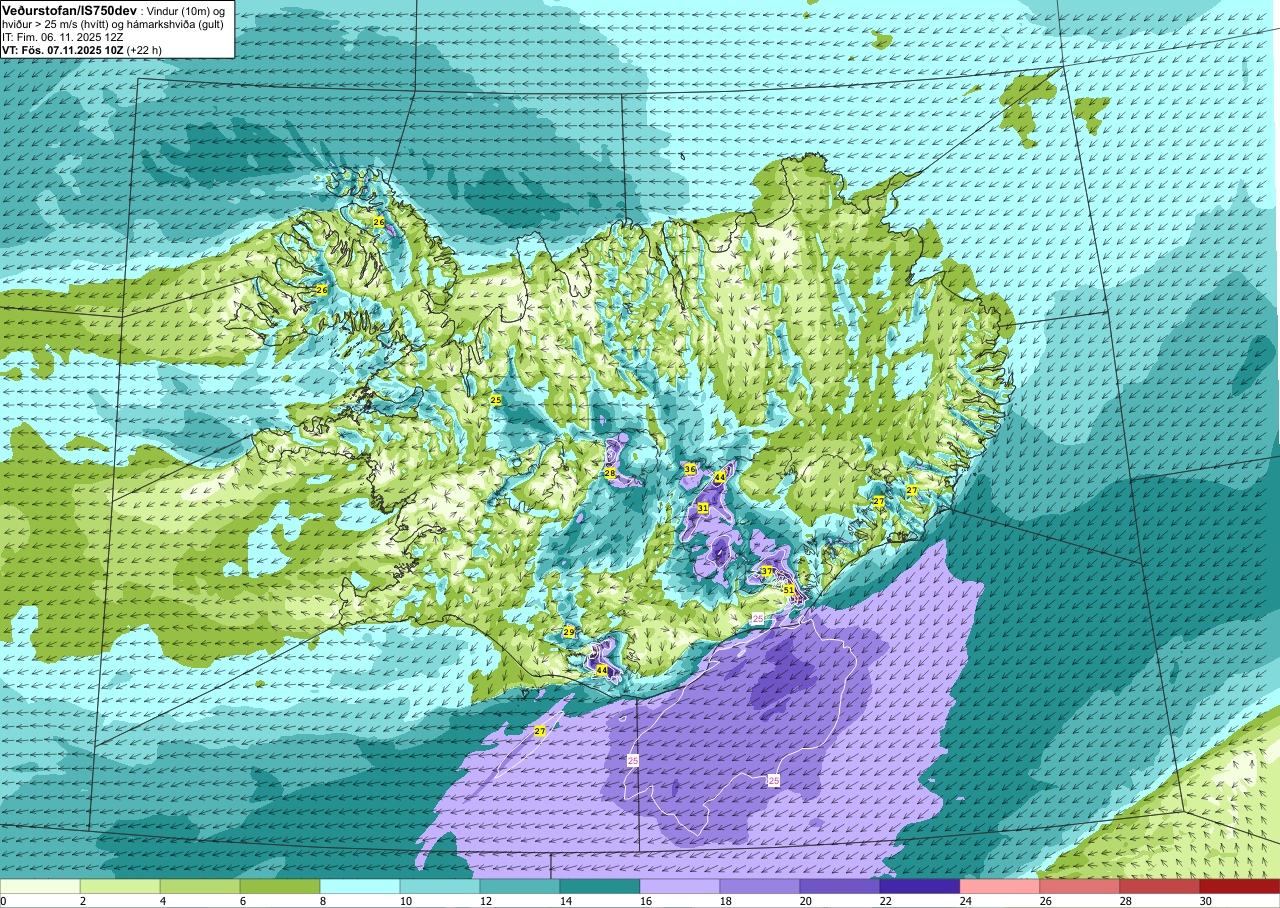This screenshot has width=1280, height=908.
Task: Click the yellow gust label 51
Action: pos(788,590)
